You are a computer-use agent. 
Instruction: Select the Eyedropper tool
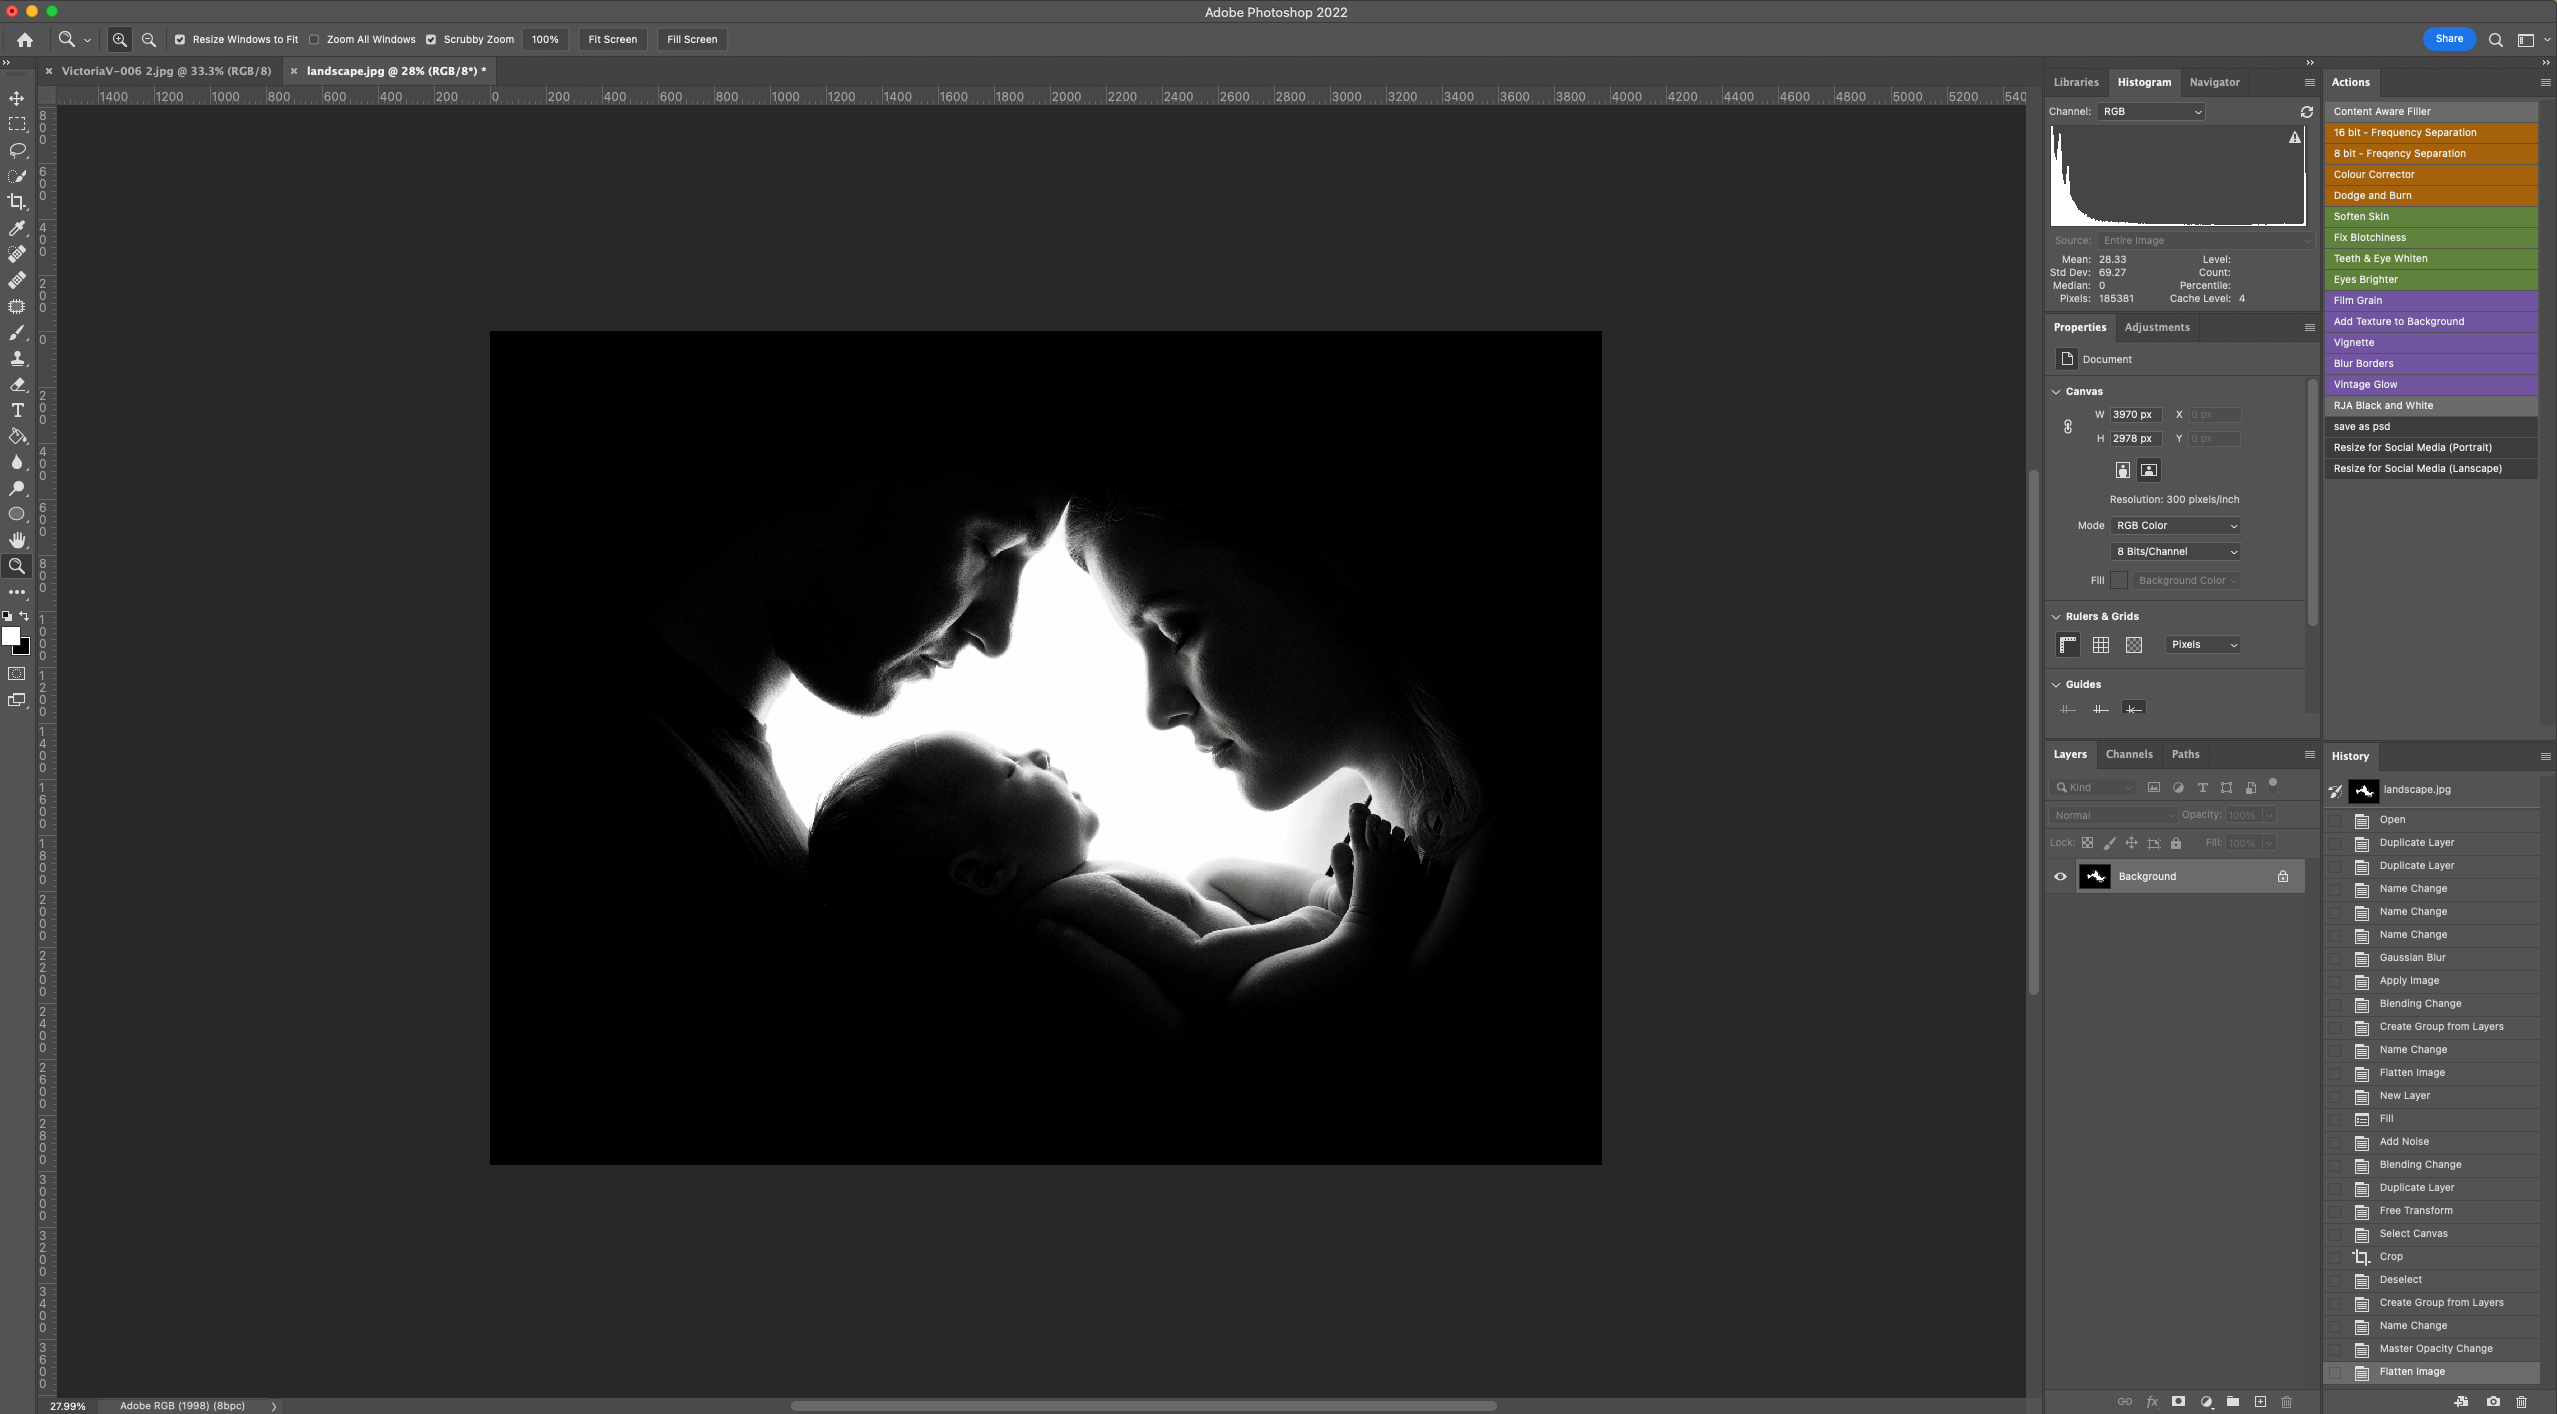coord(17,228)
